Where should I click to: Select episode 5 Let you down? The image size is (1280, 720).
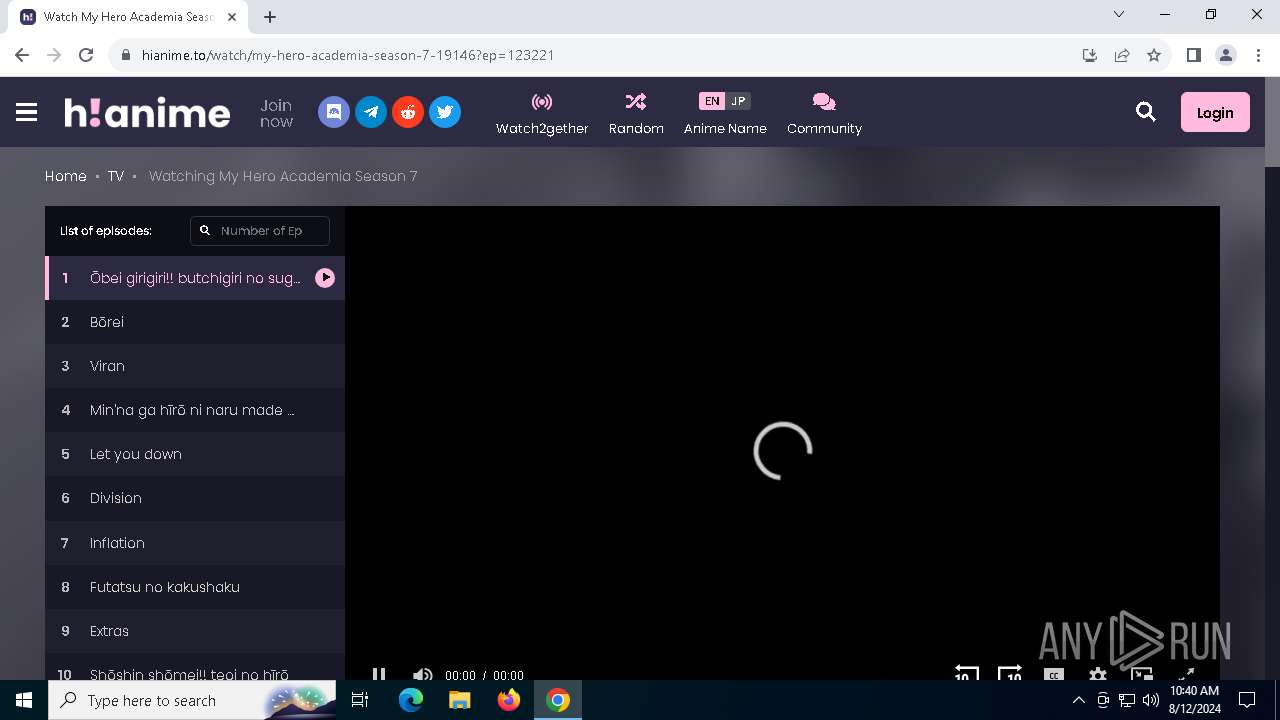[195, 454]
